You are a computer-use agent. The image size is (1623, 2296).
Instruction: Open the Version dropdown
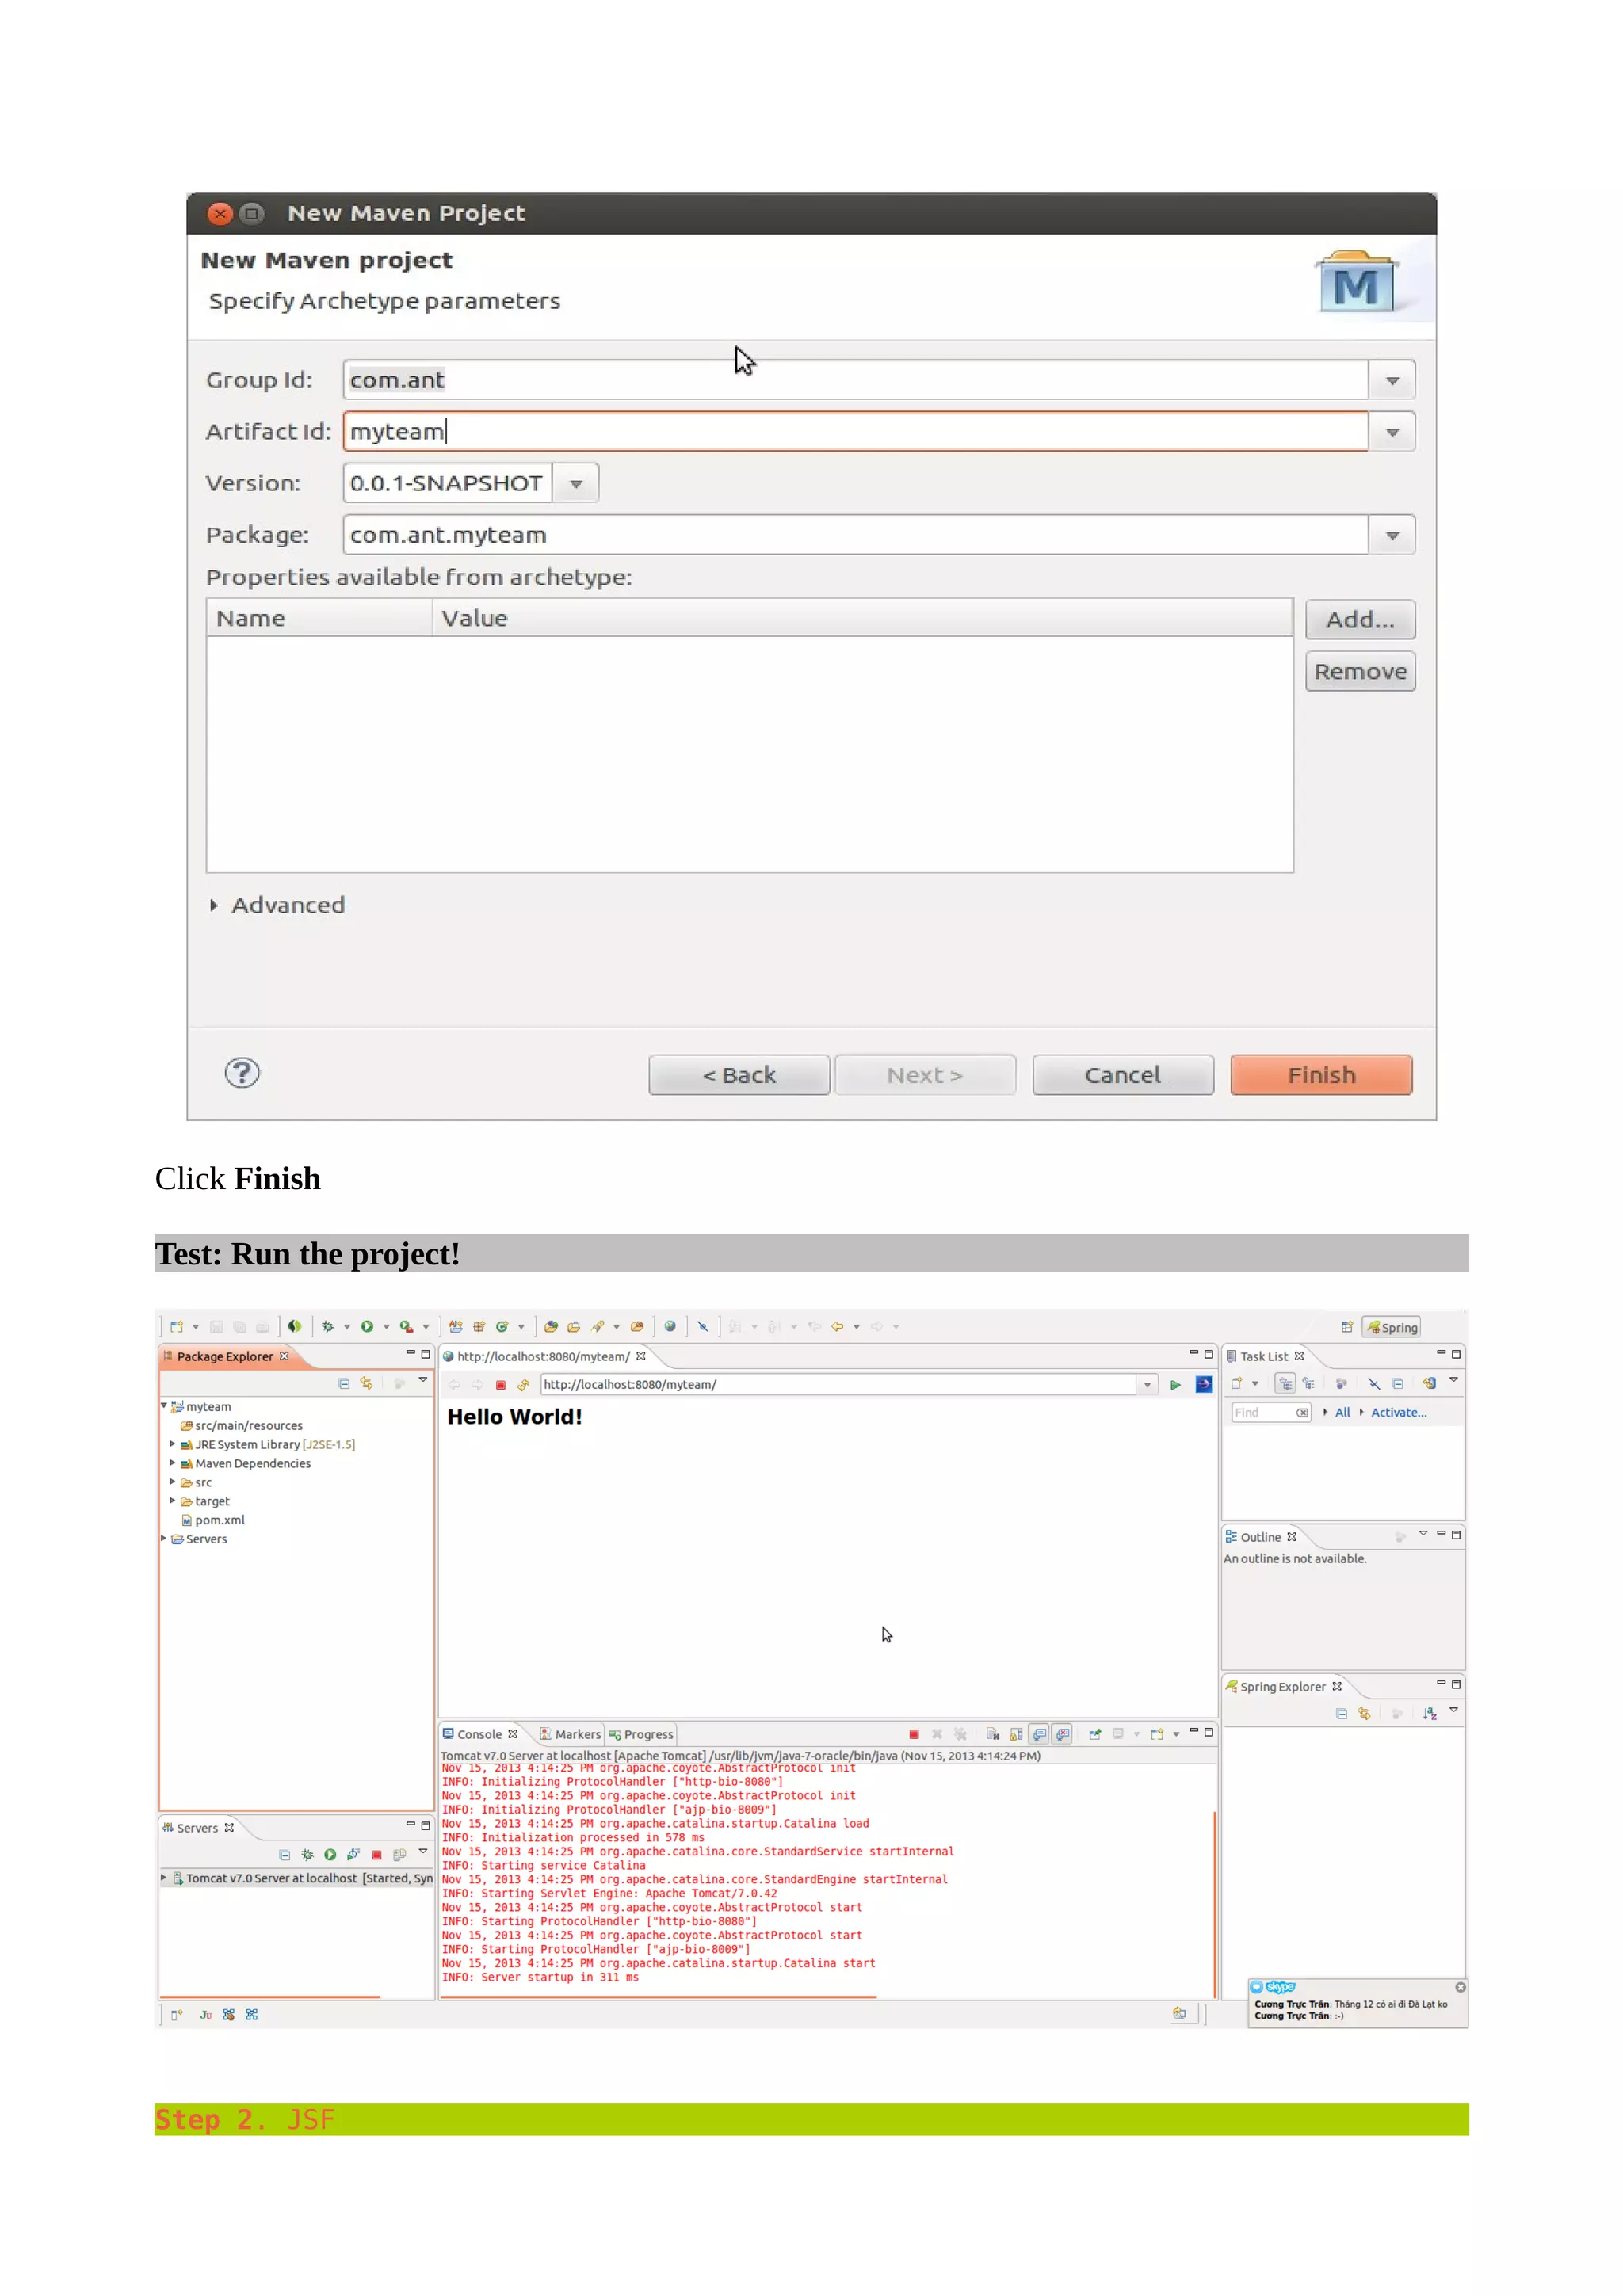point(576,483)
